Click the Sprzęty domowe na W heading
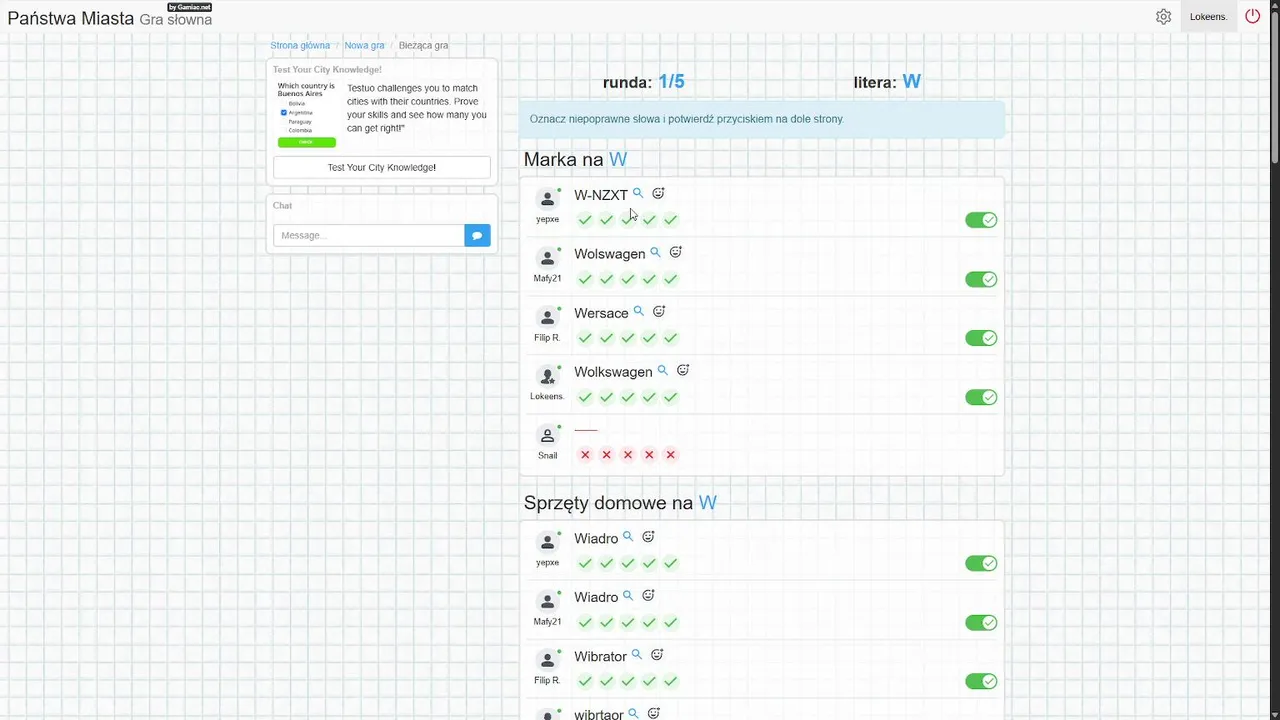 click(620, 503)
